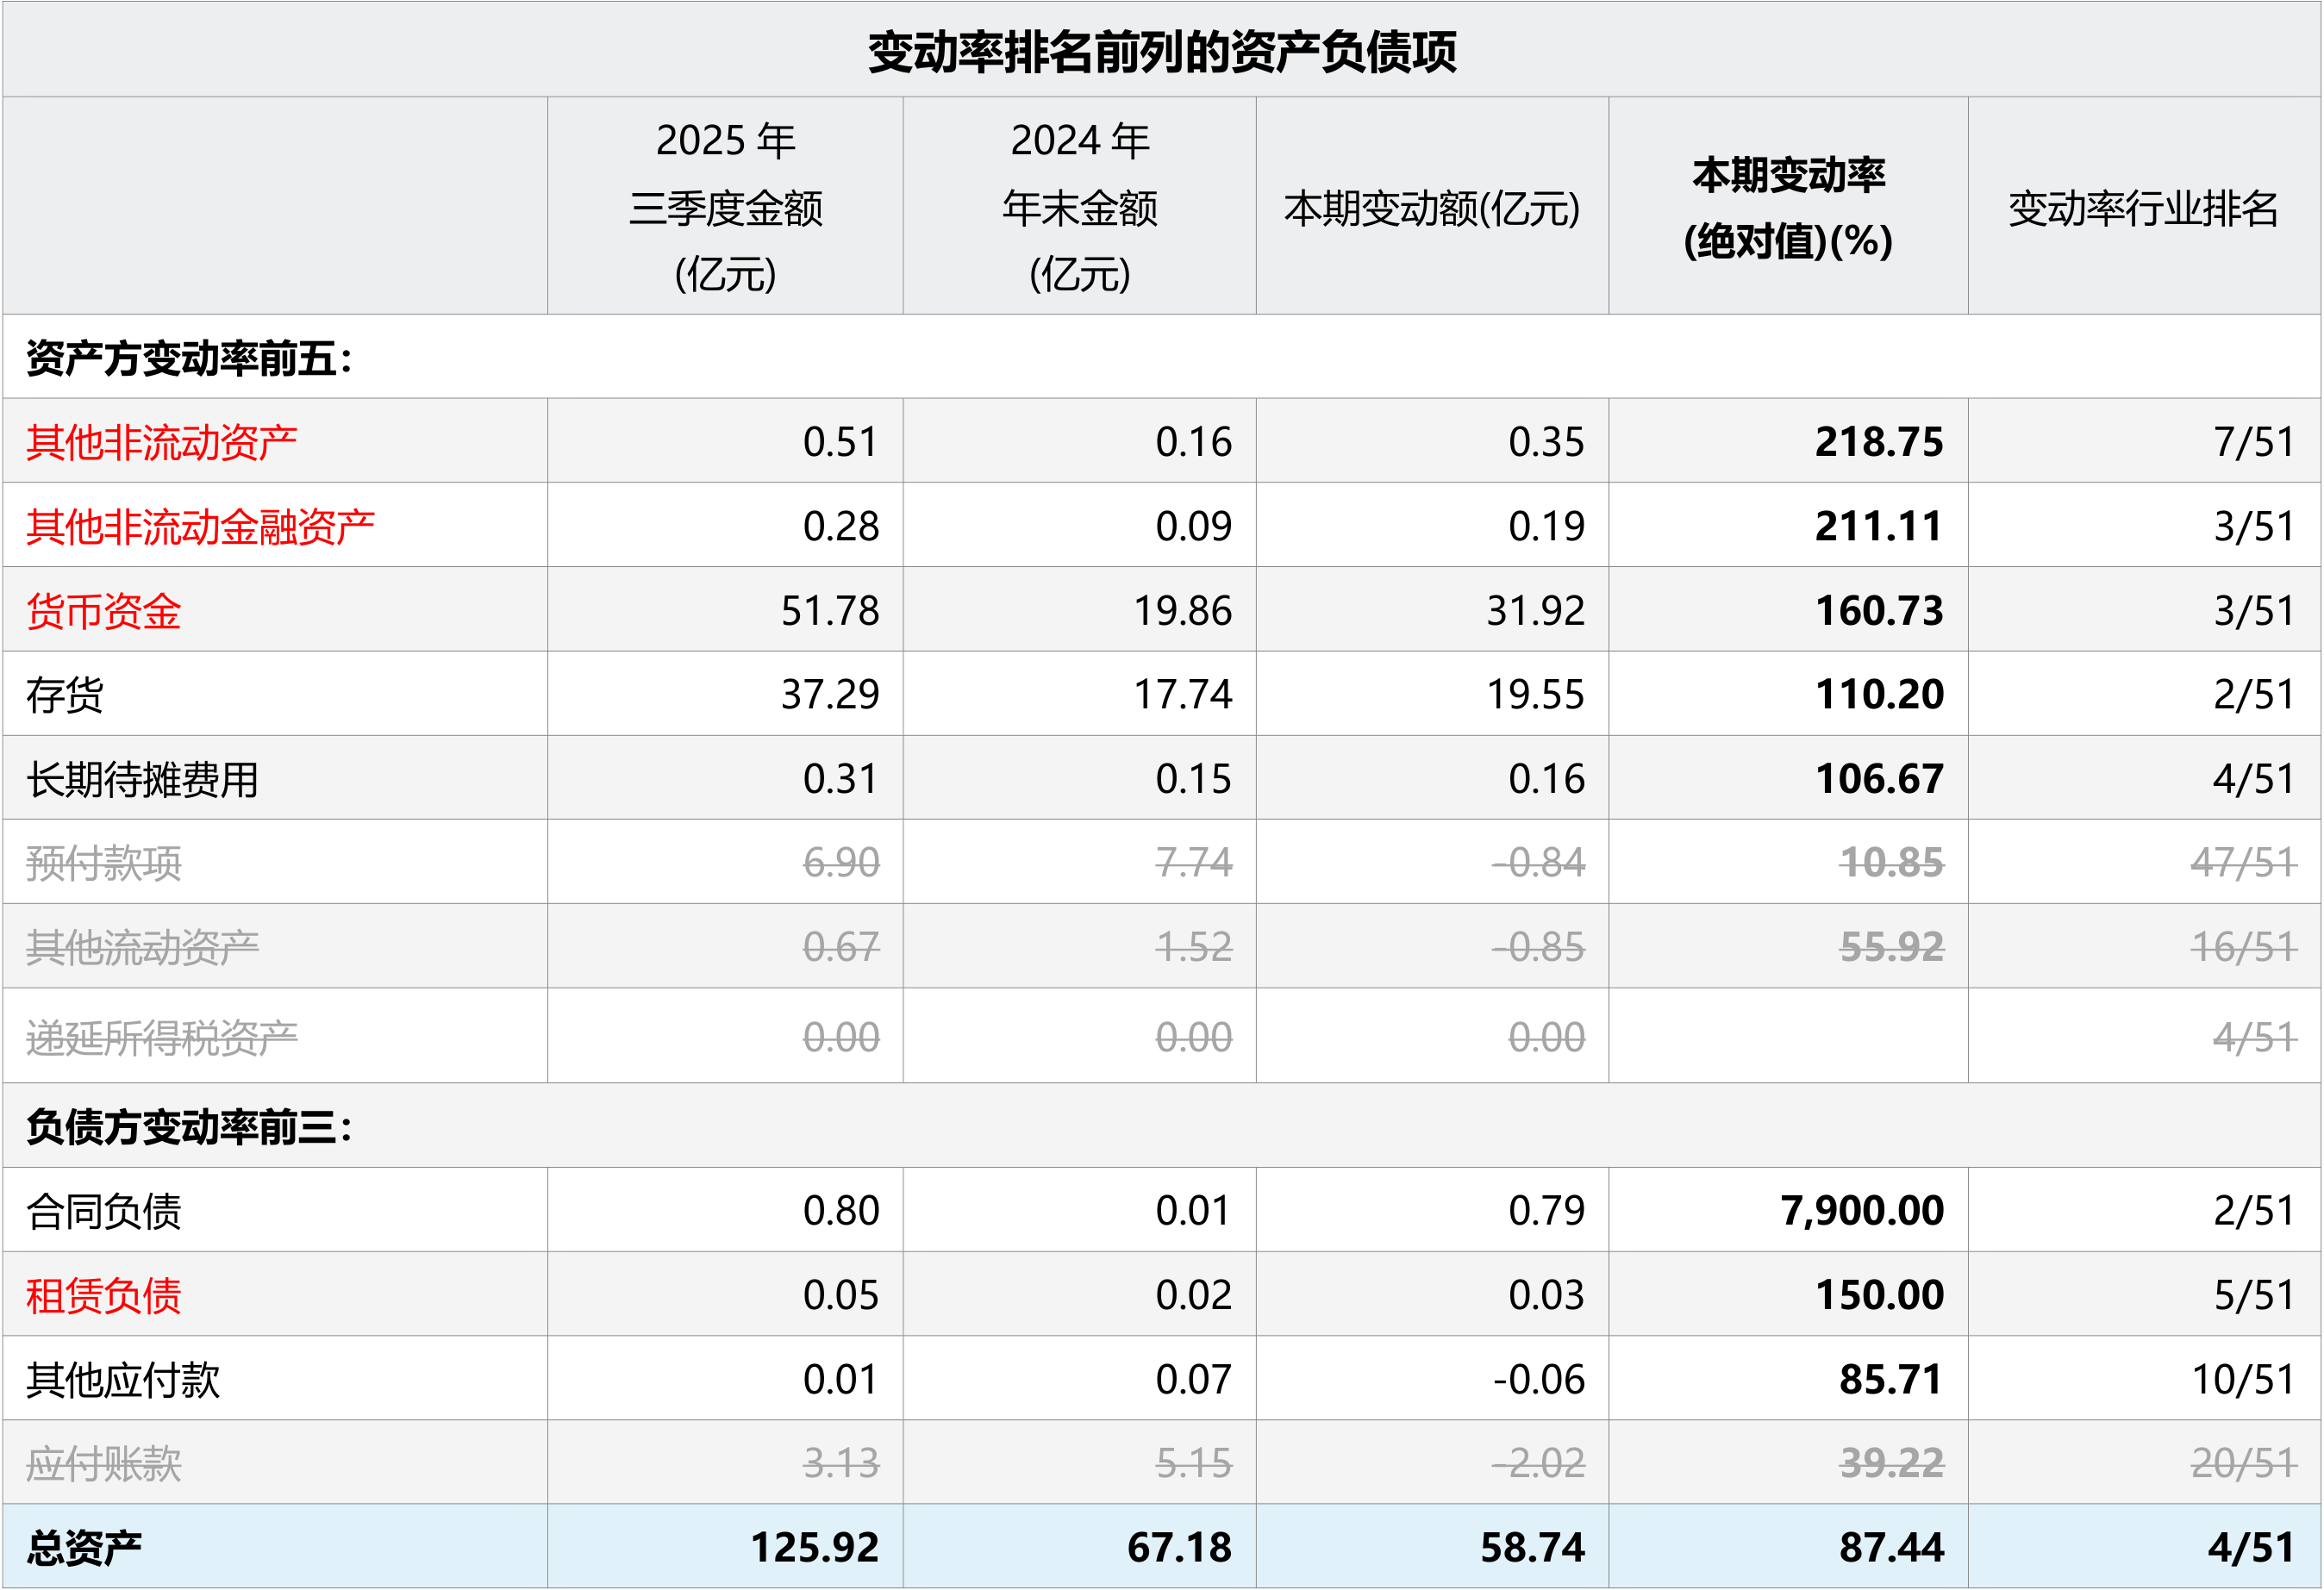
Task: Click the 本期变动率(绝对值) column header
Action: [1787, 207]
